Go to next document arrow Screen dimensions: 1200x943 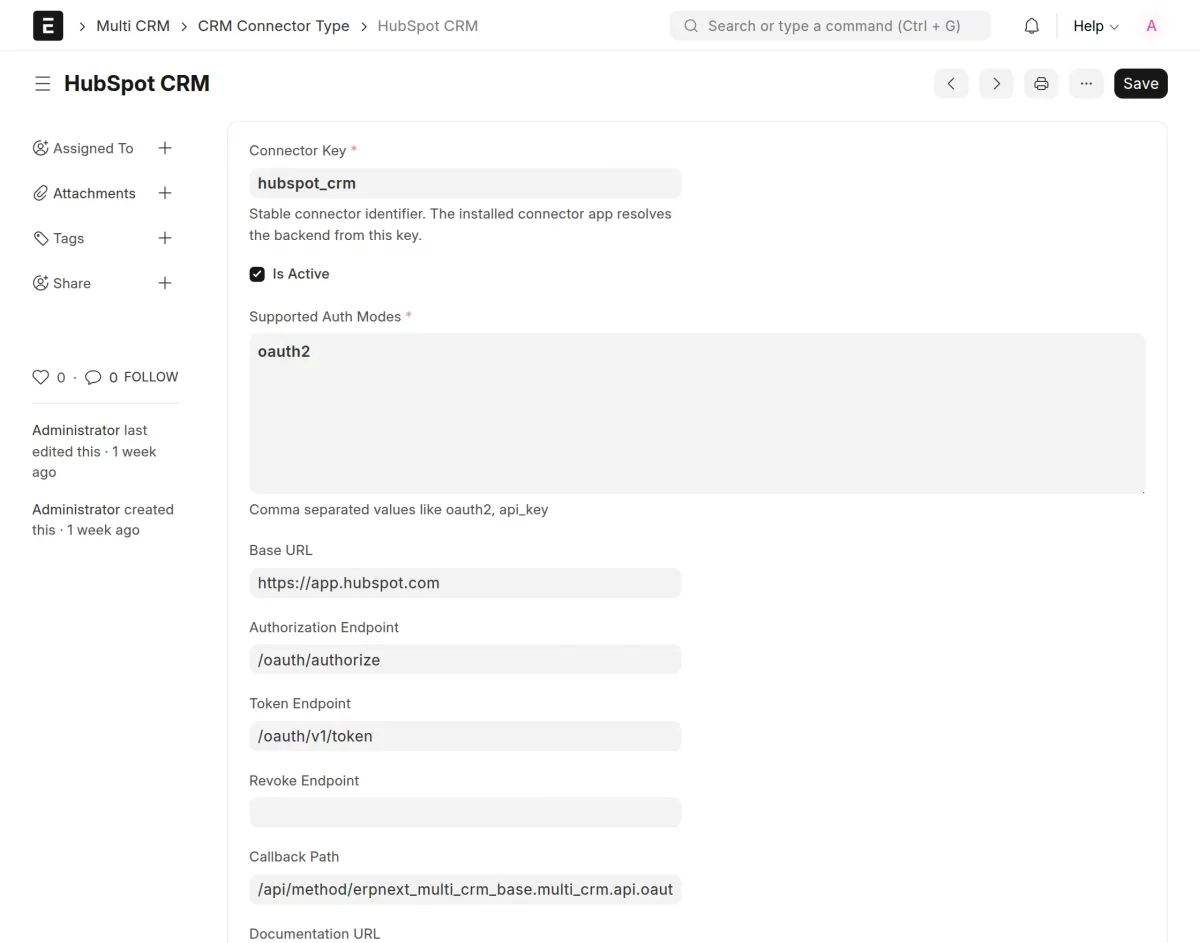click(996, 84)
